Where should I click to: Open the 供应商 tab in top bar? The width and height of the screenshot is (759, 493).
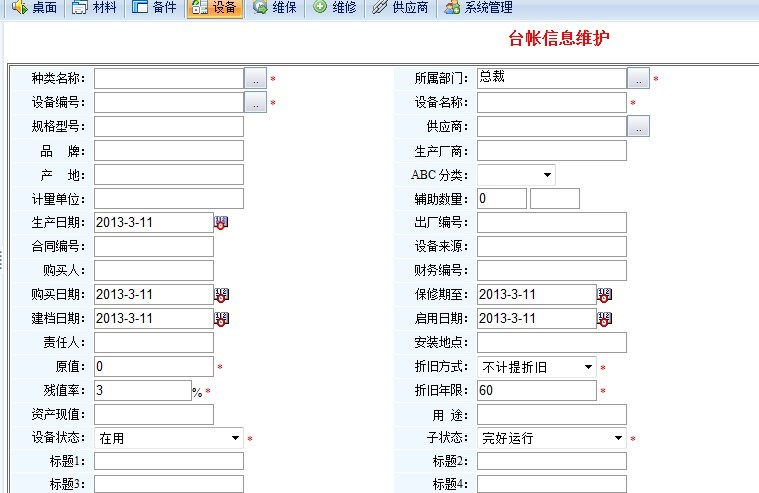pos(400,8)
